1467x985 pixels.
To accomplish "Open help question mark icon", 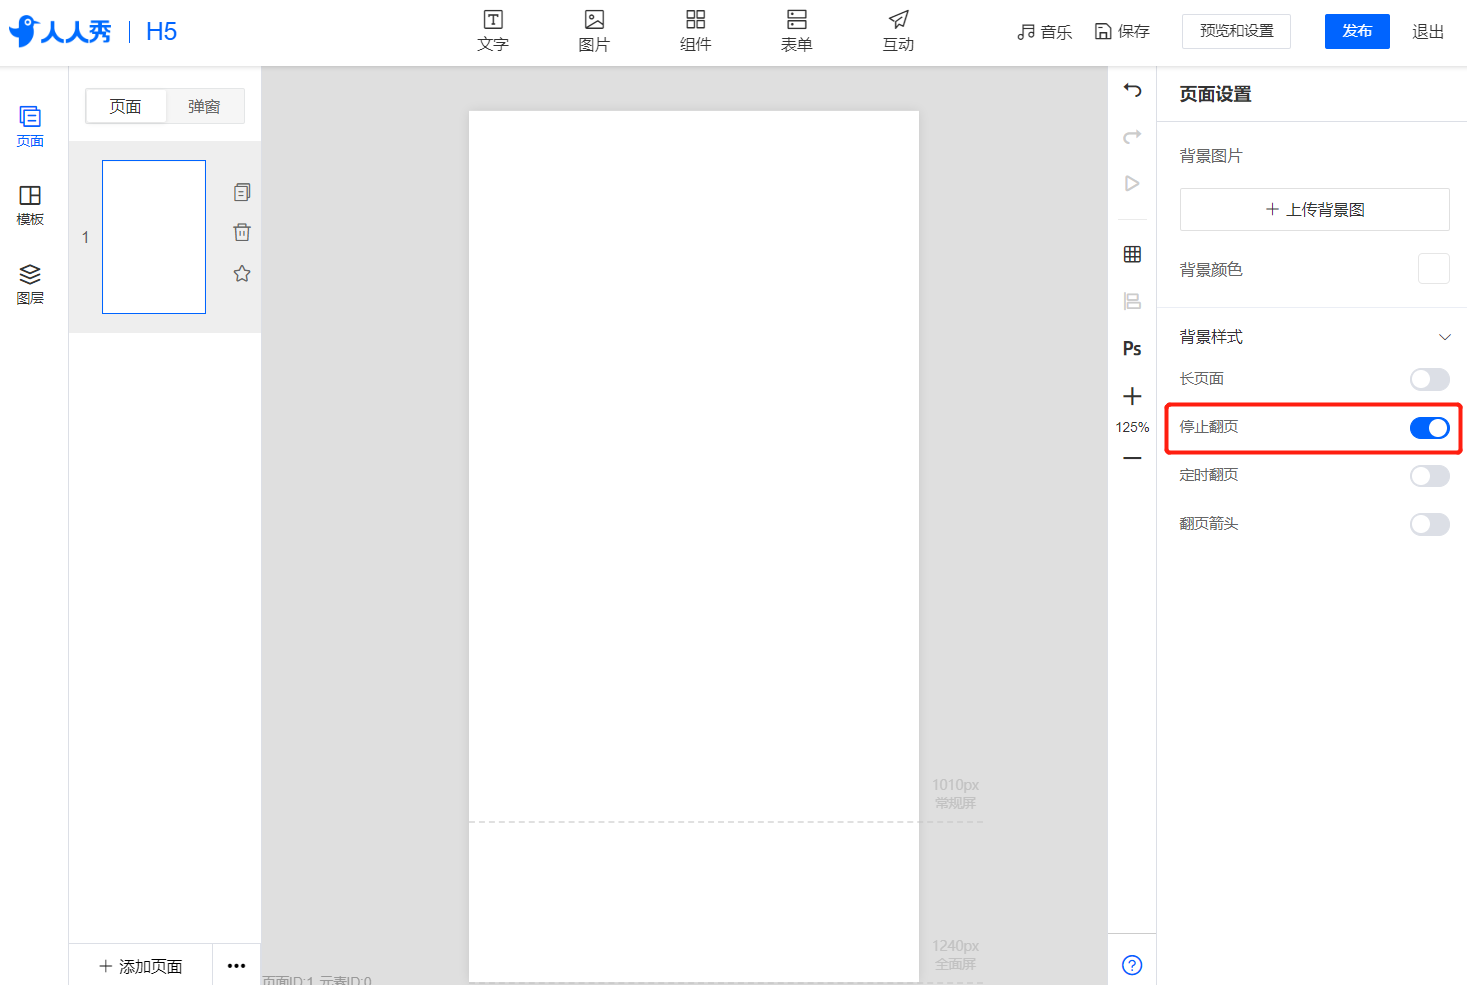I will click(x=1132, y=965).
